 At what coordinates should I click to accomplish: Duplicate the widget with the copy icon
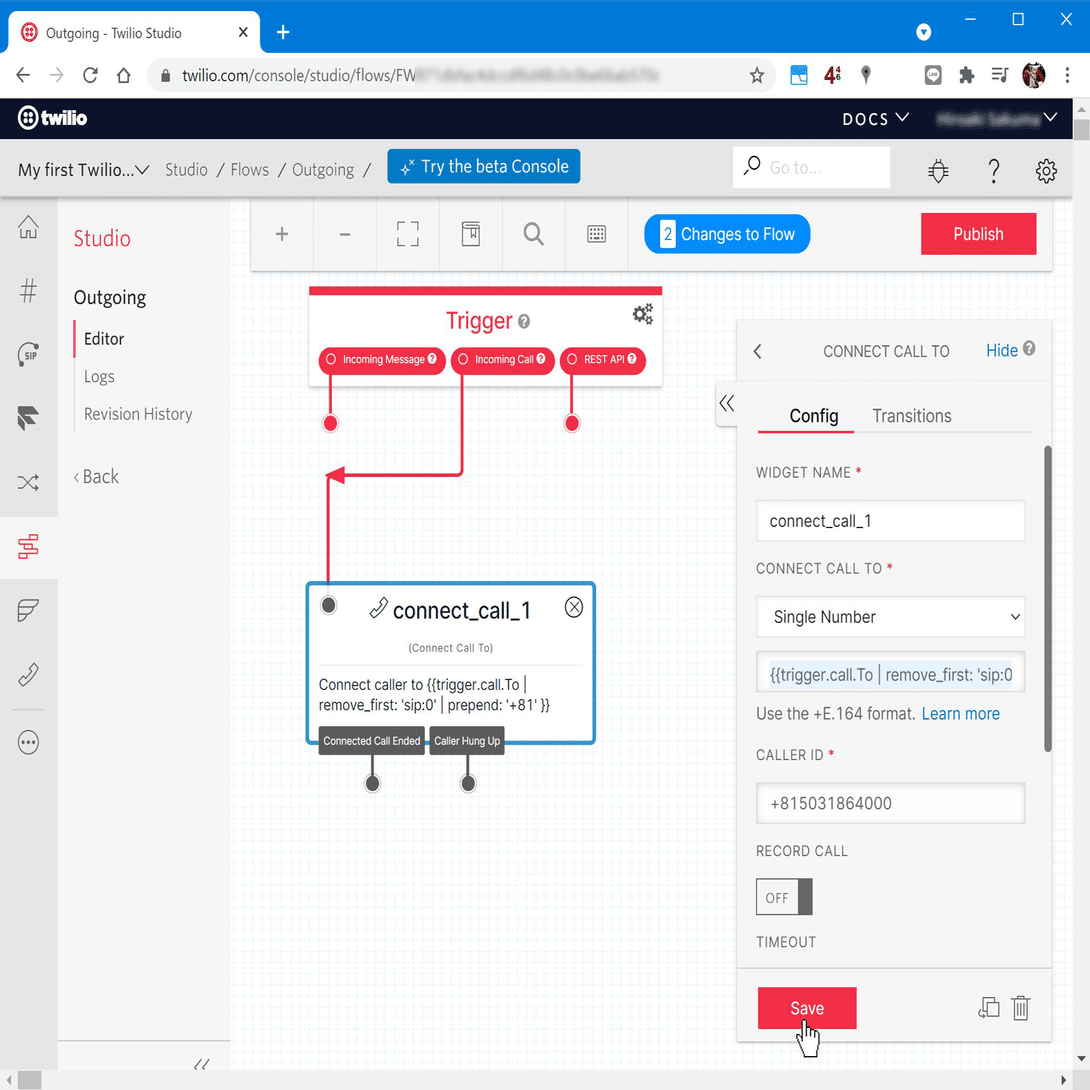coord(988,1008)
